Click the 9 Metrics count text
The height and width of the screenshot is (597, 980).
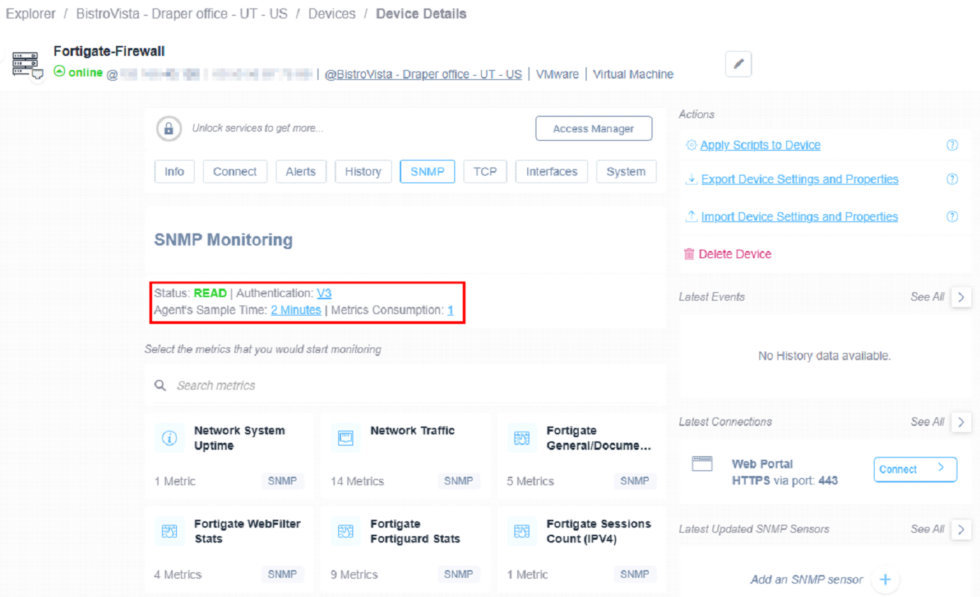(354, 574)
